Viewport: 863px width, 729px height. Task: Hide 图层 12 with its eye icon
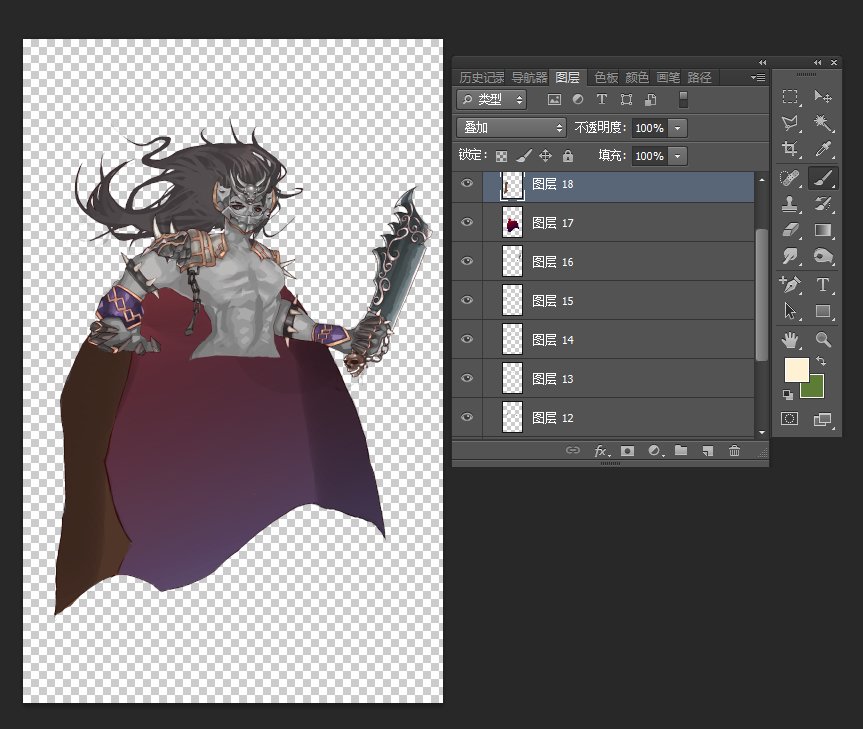tap(467, 417)
